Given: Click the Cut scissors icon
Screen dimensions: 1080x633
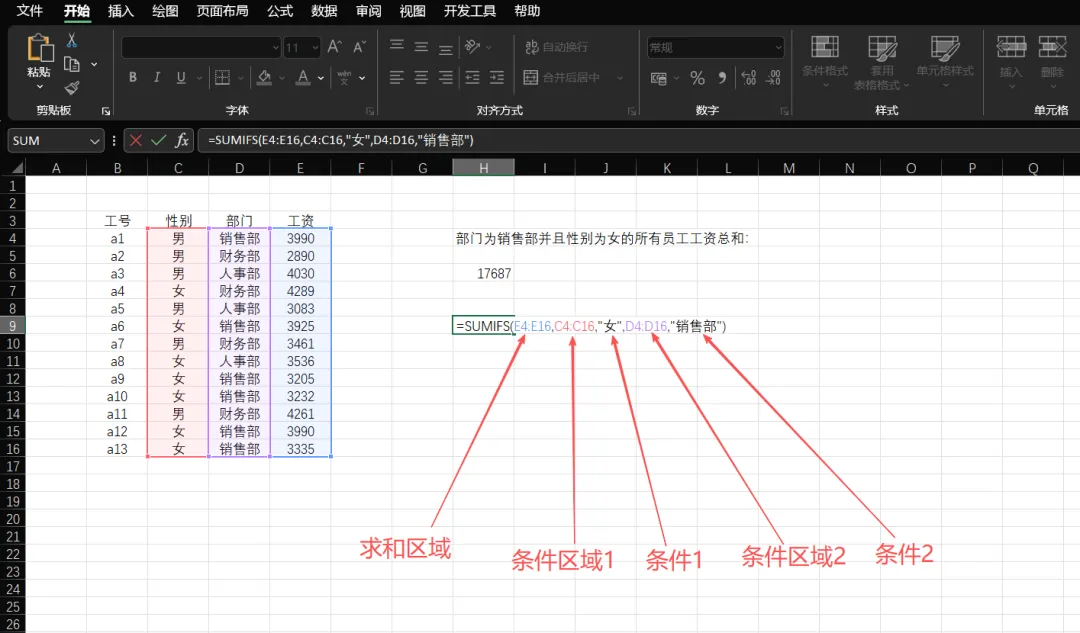Looking at the screenshot, I should (72, 41).
